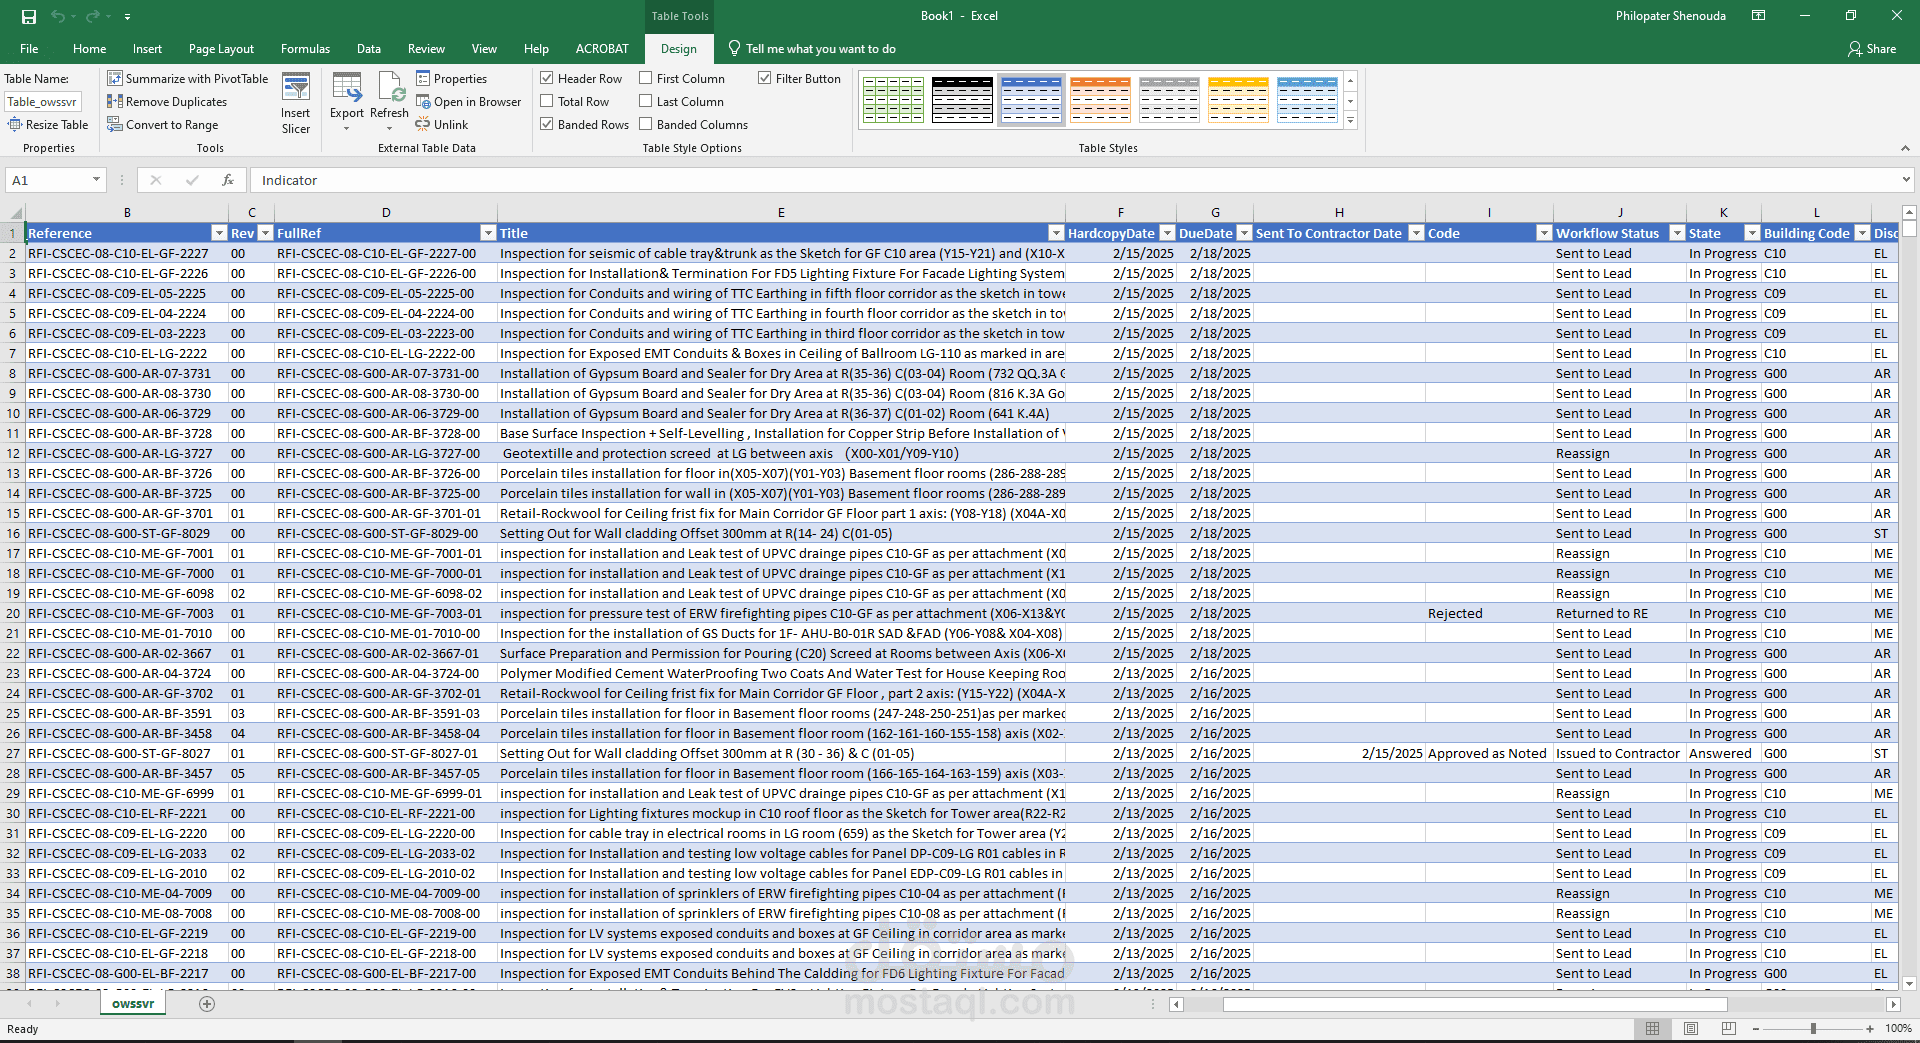This screenshot has width=1920, height=1043.
Task: Click the Undo arrow icon
Action: click(59, 16)
